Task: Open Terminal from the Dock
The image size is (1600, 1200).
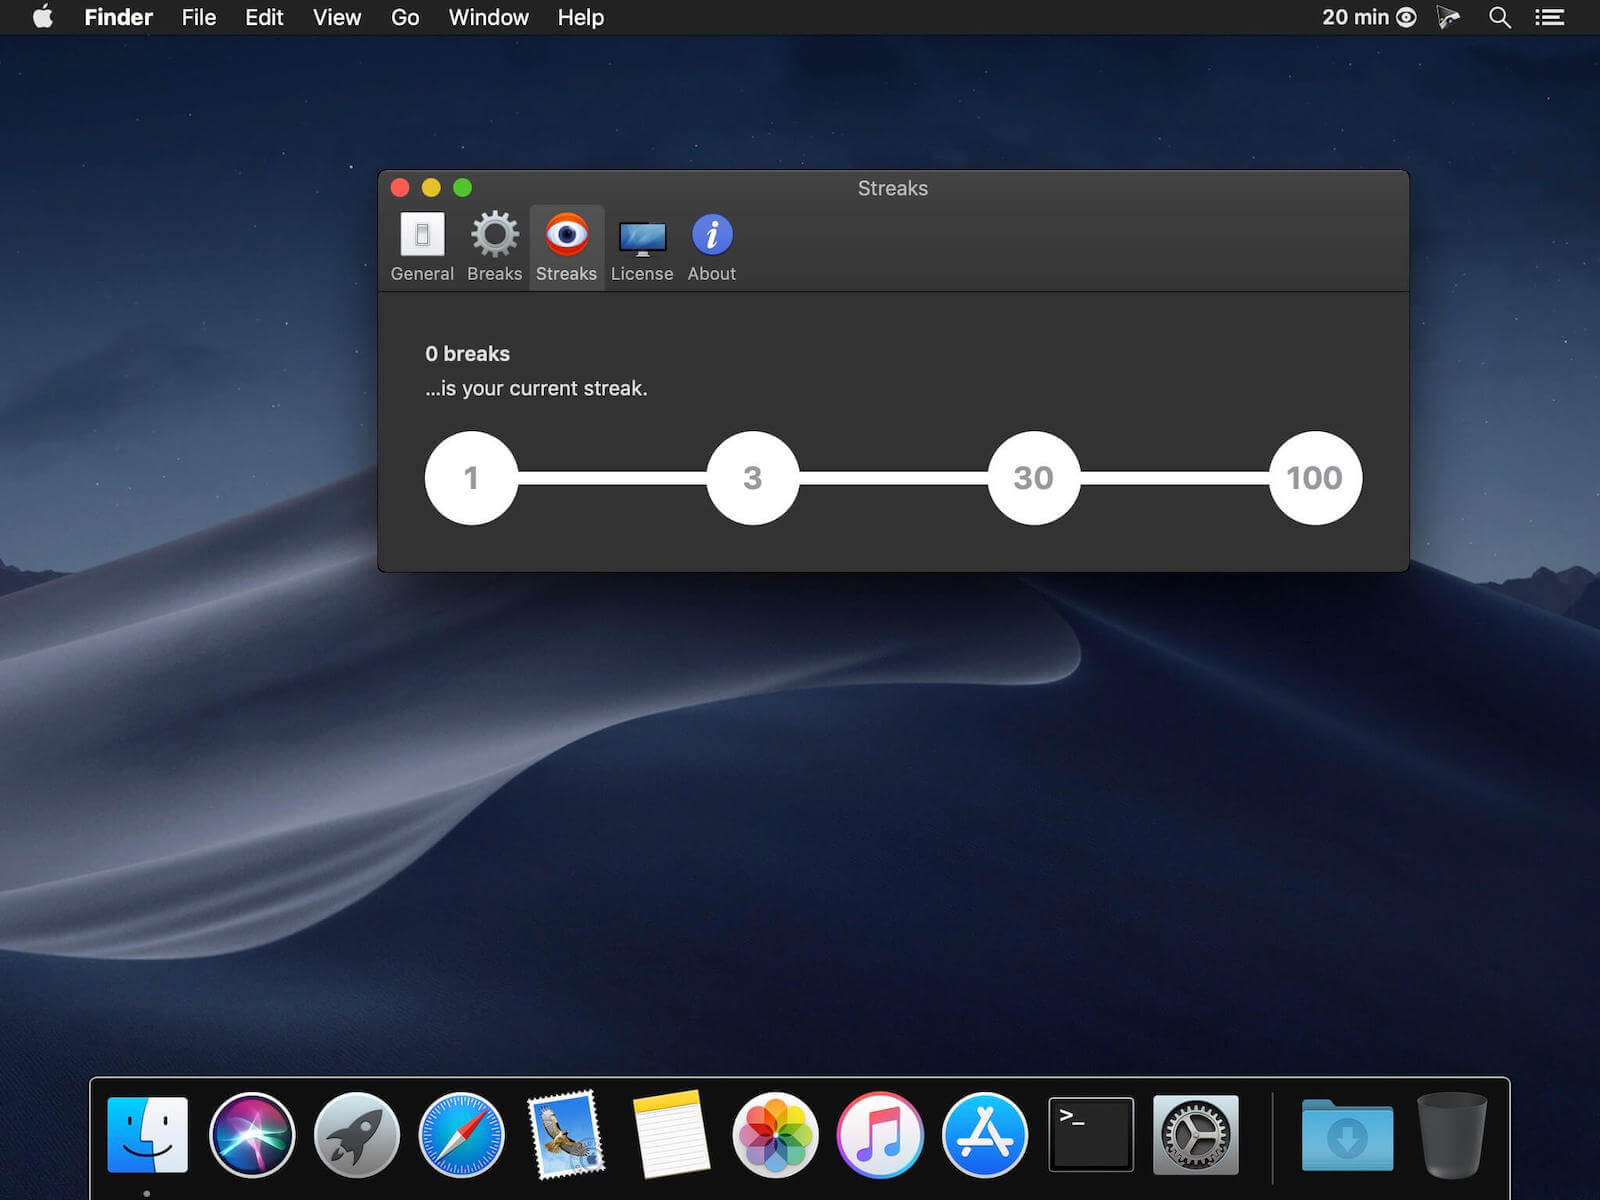Action: click(1090, 1135)
